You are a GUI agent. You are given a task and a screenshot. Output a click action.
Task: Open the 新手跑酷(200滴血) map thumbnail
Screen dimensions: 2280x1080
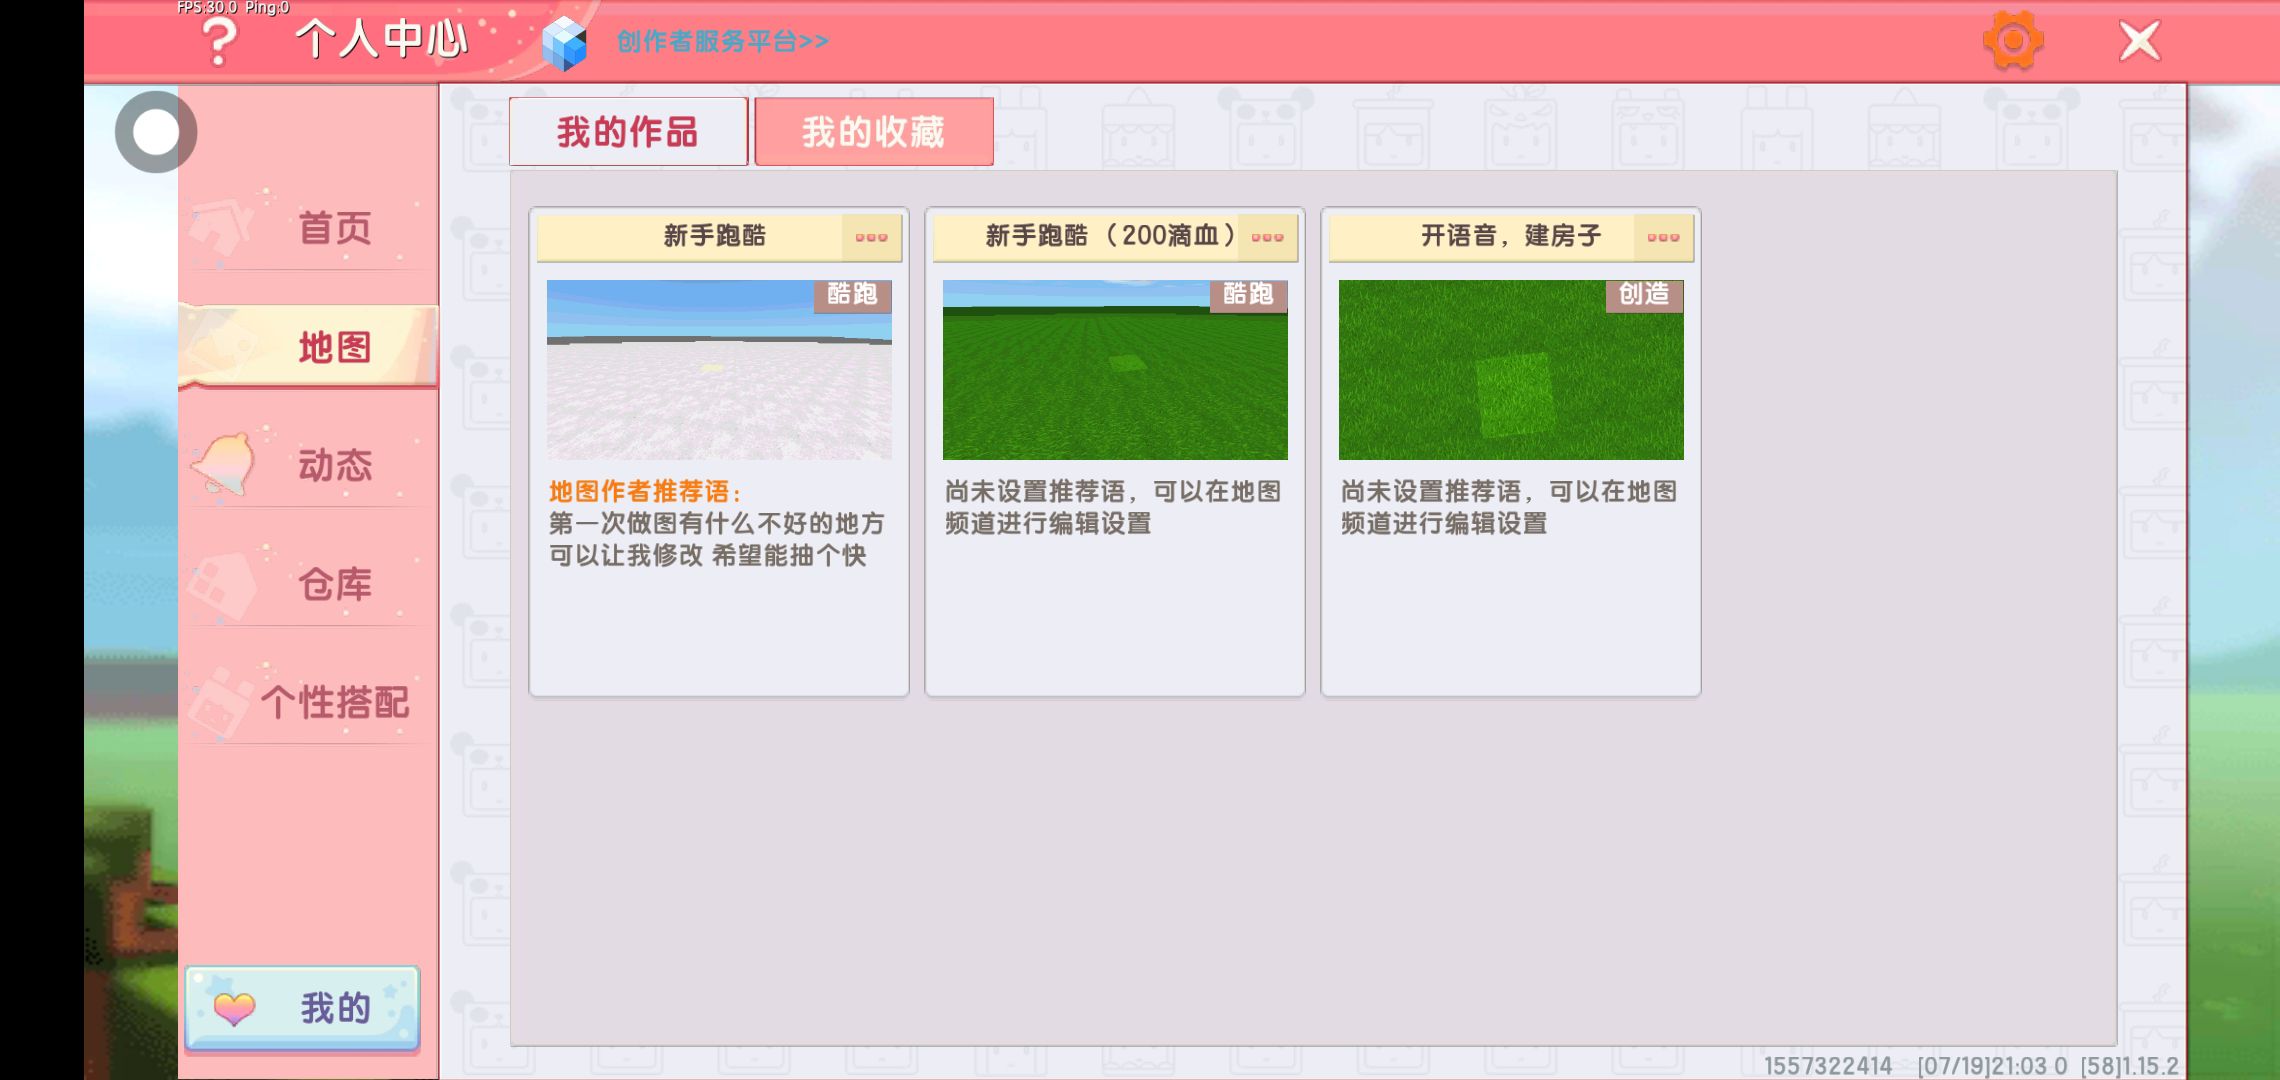[x=1115, y=370]
